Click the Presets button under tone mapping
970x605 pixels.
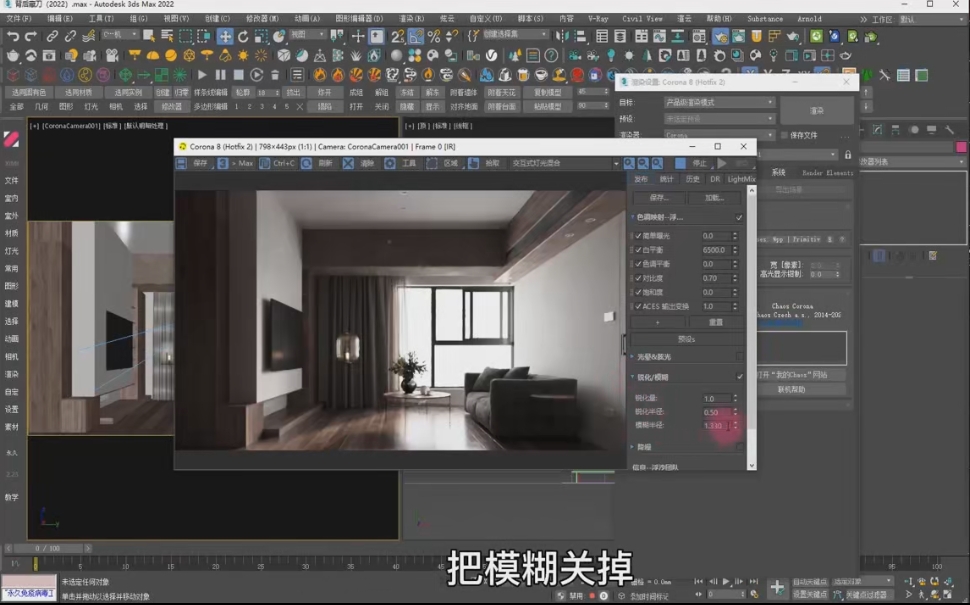[687, 339]
